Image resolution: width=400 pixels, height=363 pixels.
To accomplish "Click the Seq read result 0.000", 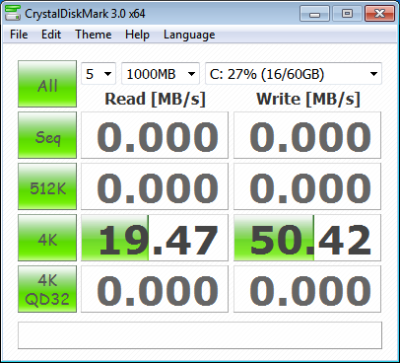I will point(155,135).
